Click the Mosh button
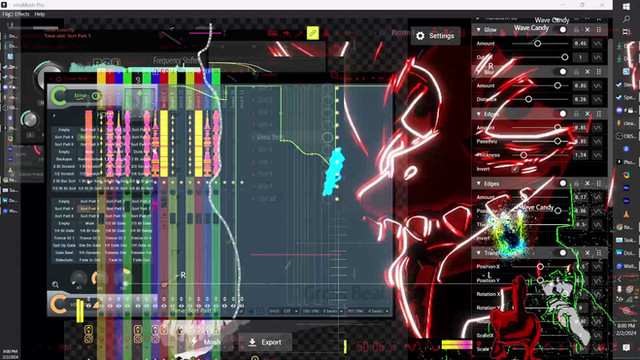 [x=207, y=342]
